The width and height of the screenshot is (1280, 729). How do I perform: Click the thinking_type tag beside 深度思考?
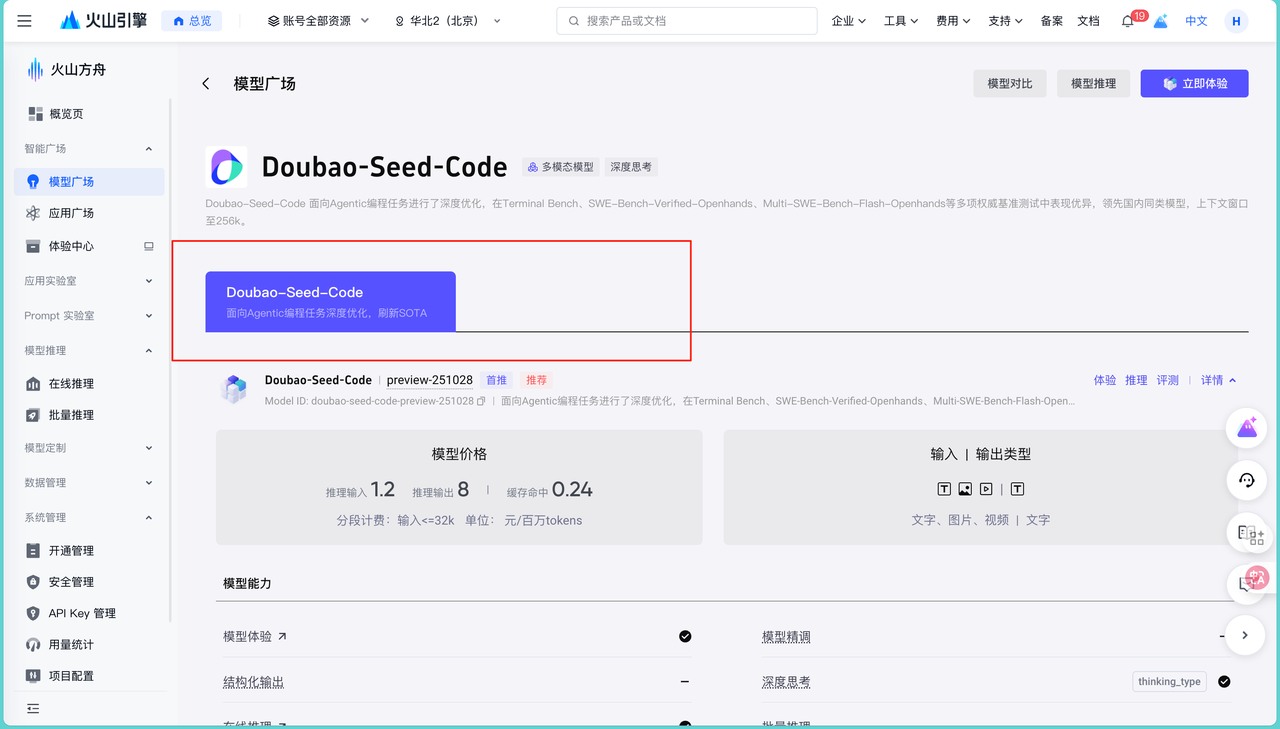(x=1168, y=681)
